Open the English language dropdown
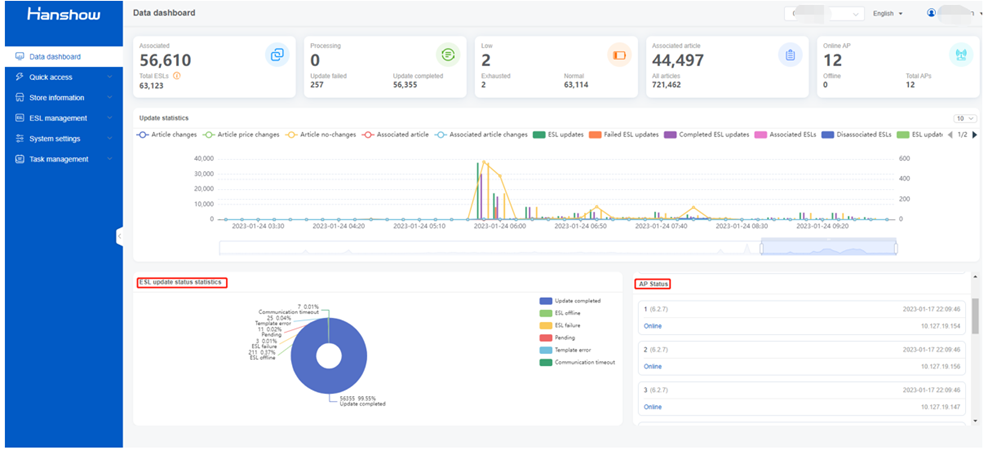Image resolution: width=988 pixels, height=459 pixels. (x=888, y=13)
